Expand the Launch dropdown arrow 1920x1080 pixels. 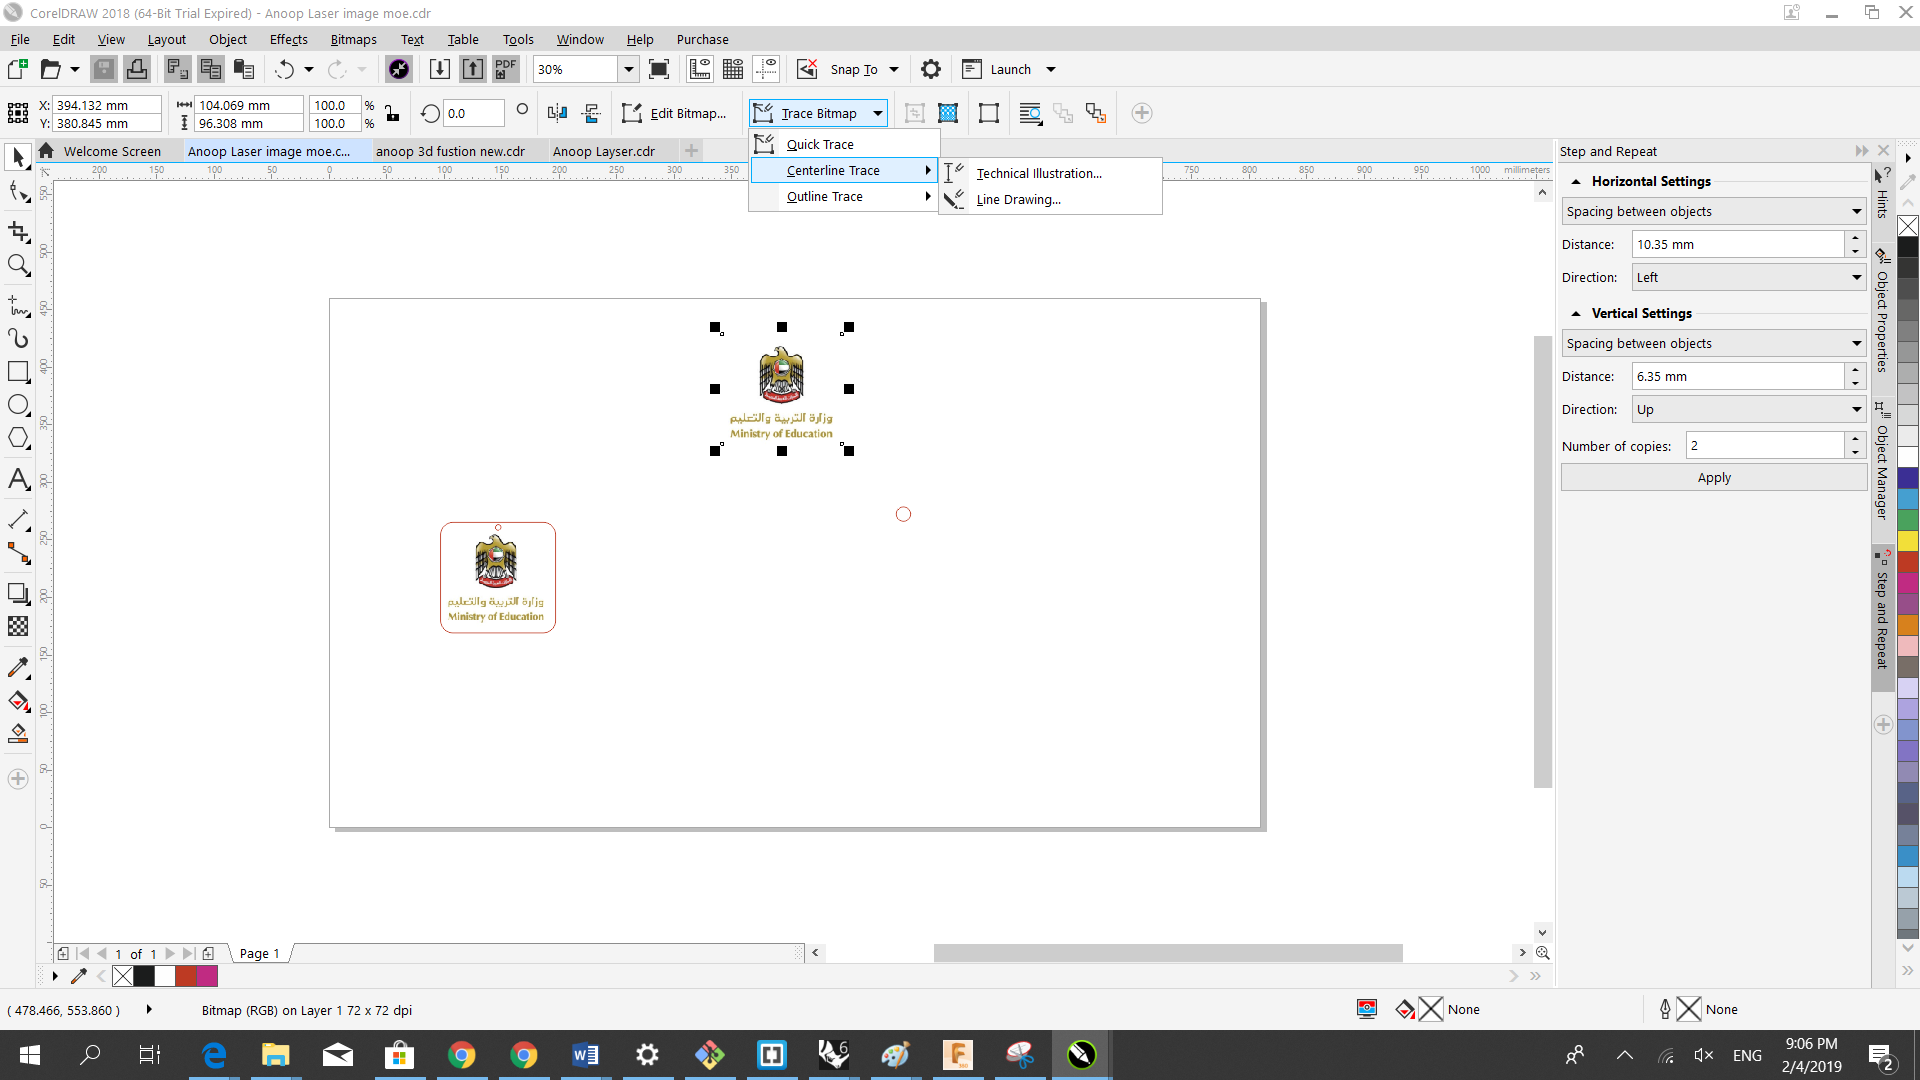(x=1051, y=69)
